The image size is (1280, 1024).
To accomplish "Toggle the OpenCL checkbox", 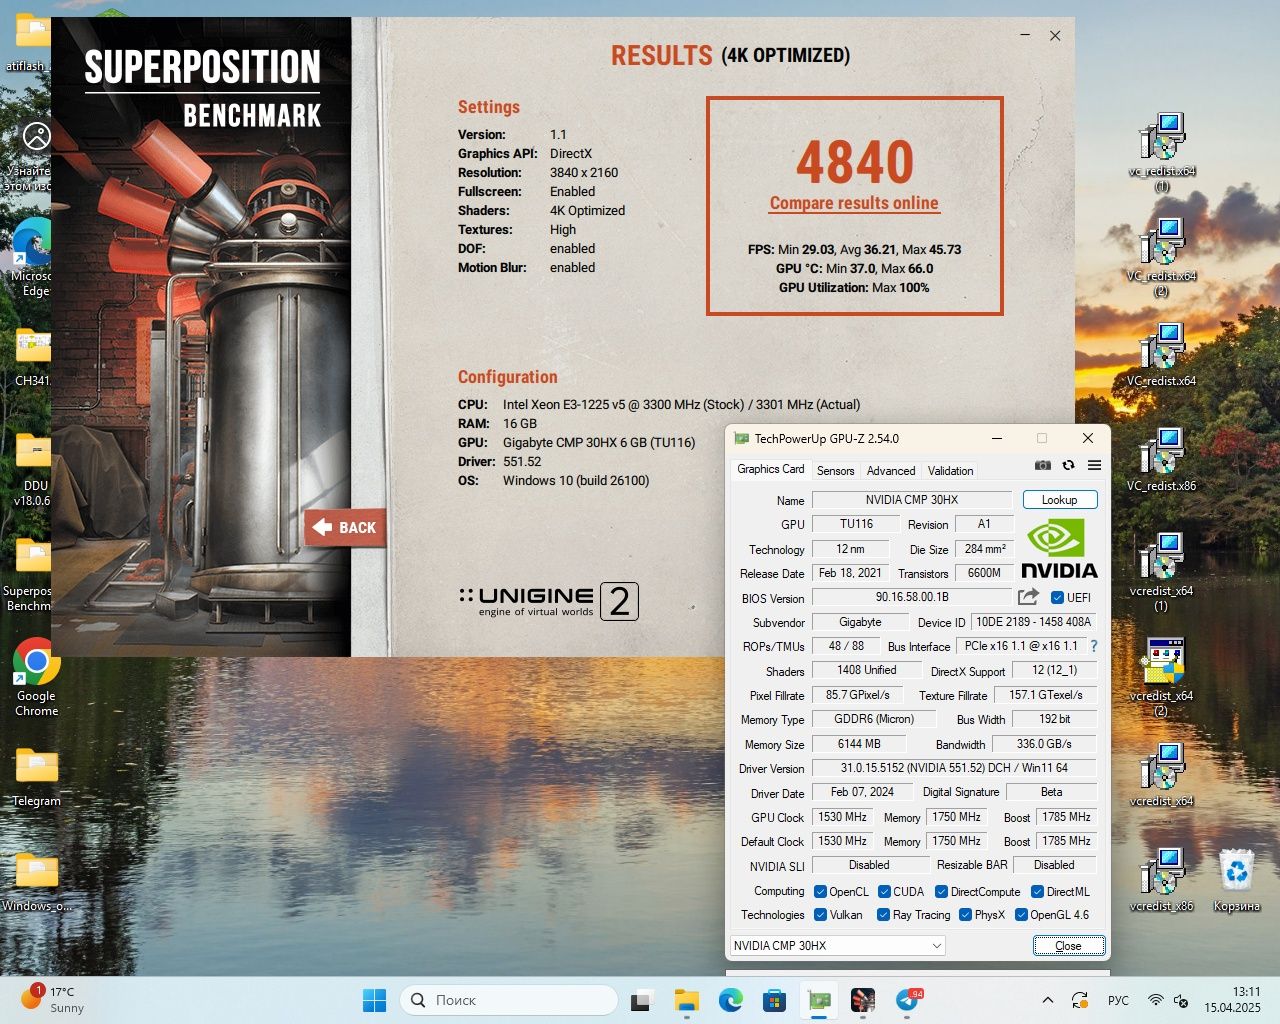I will click(x=820, y=892).
